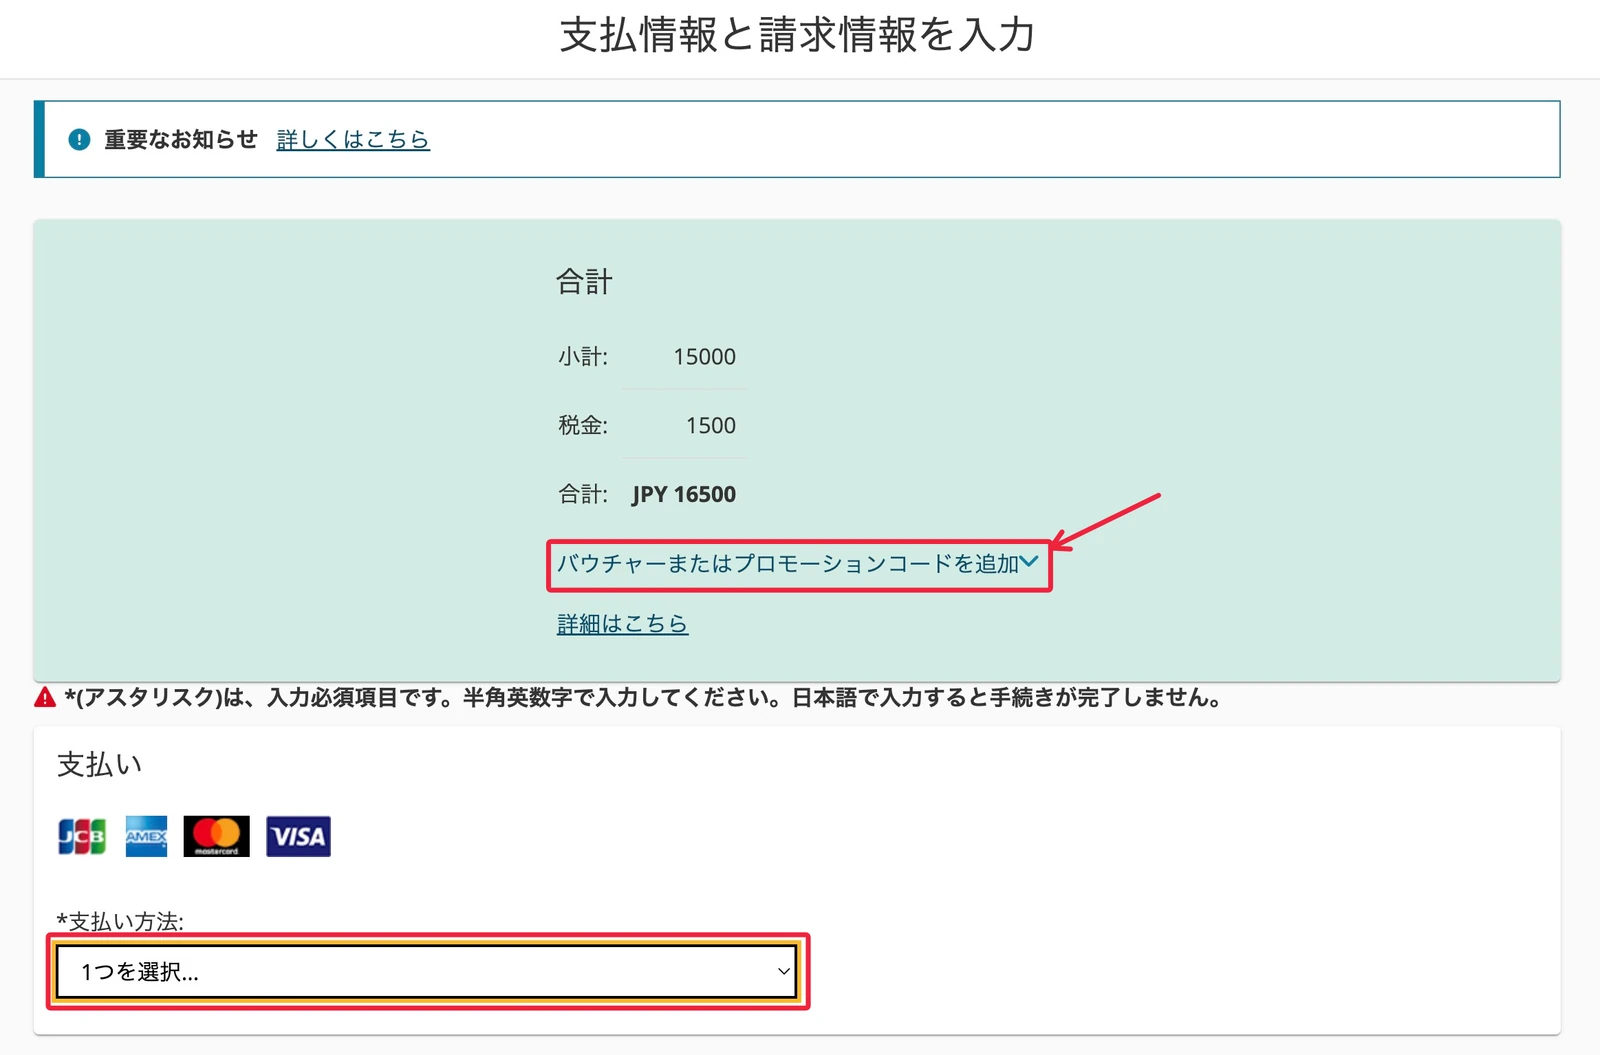Viewport: 1600px width, 1055px height.
Task: Click the red warning triangle icon
Action: 45,697
